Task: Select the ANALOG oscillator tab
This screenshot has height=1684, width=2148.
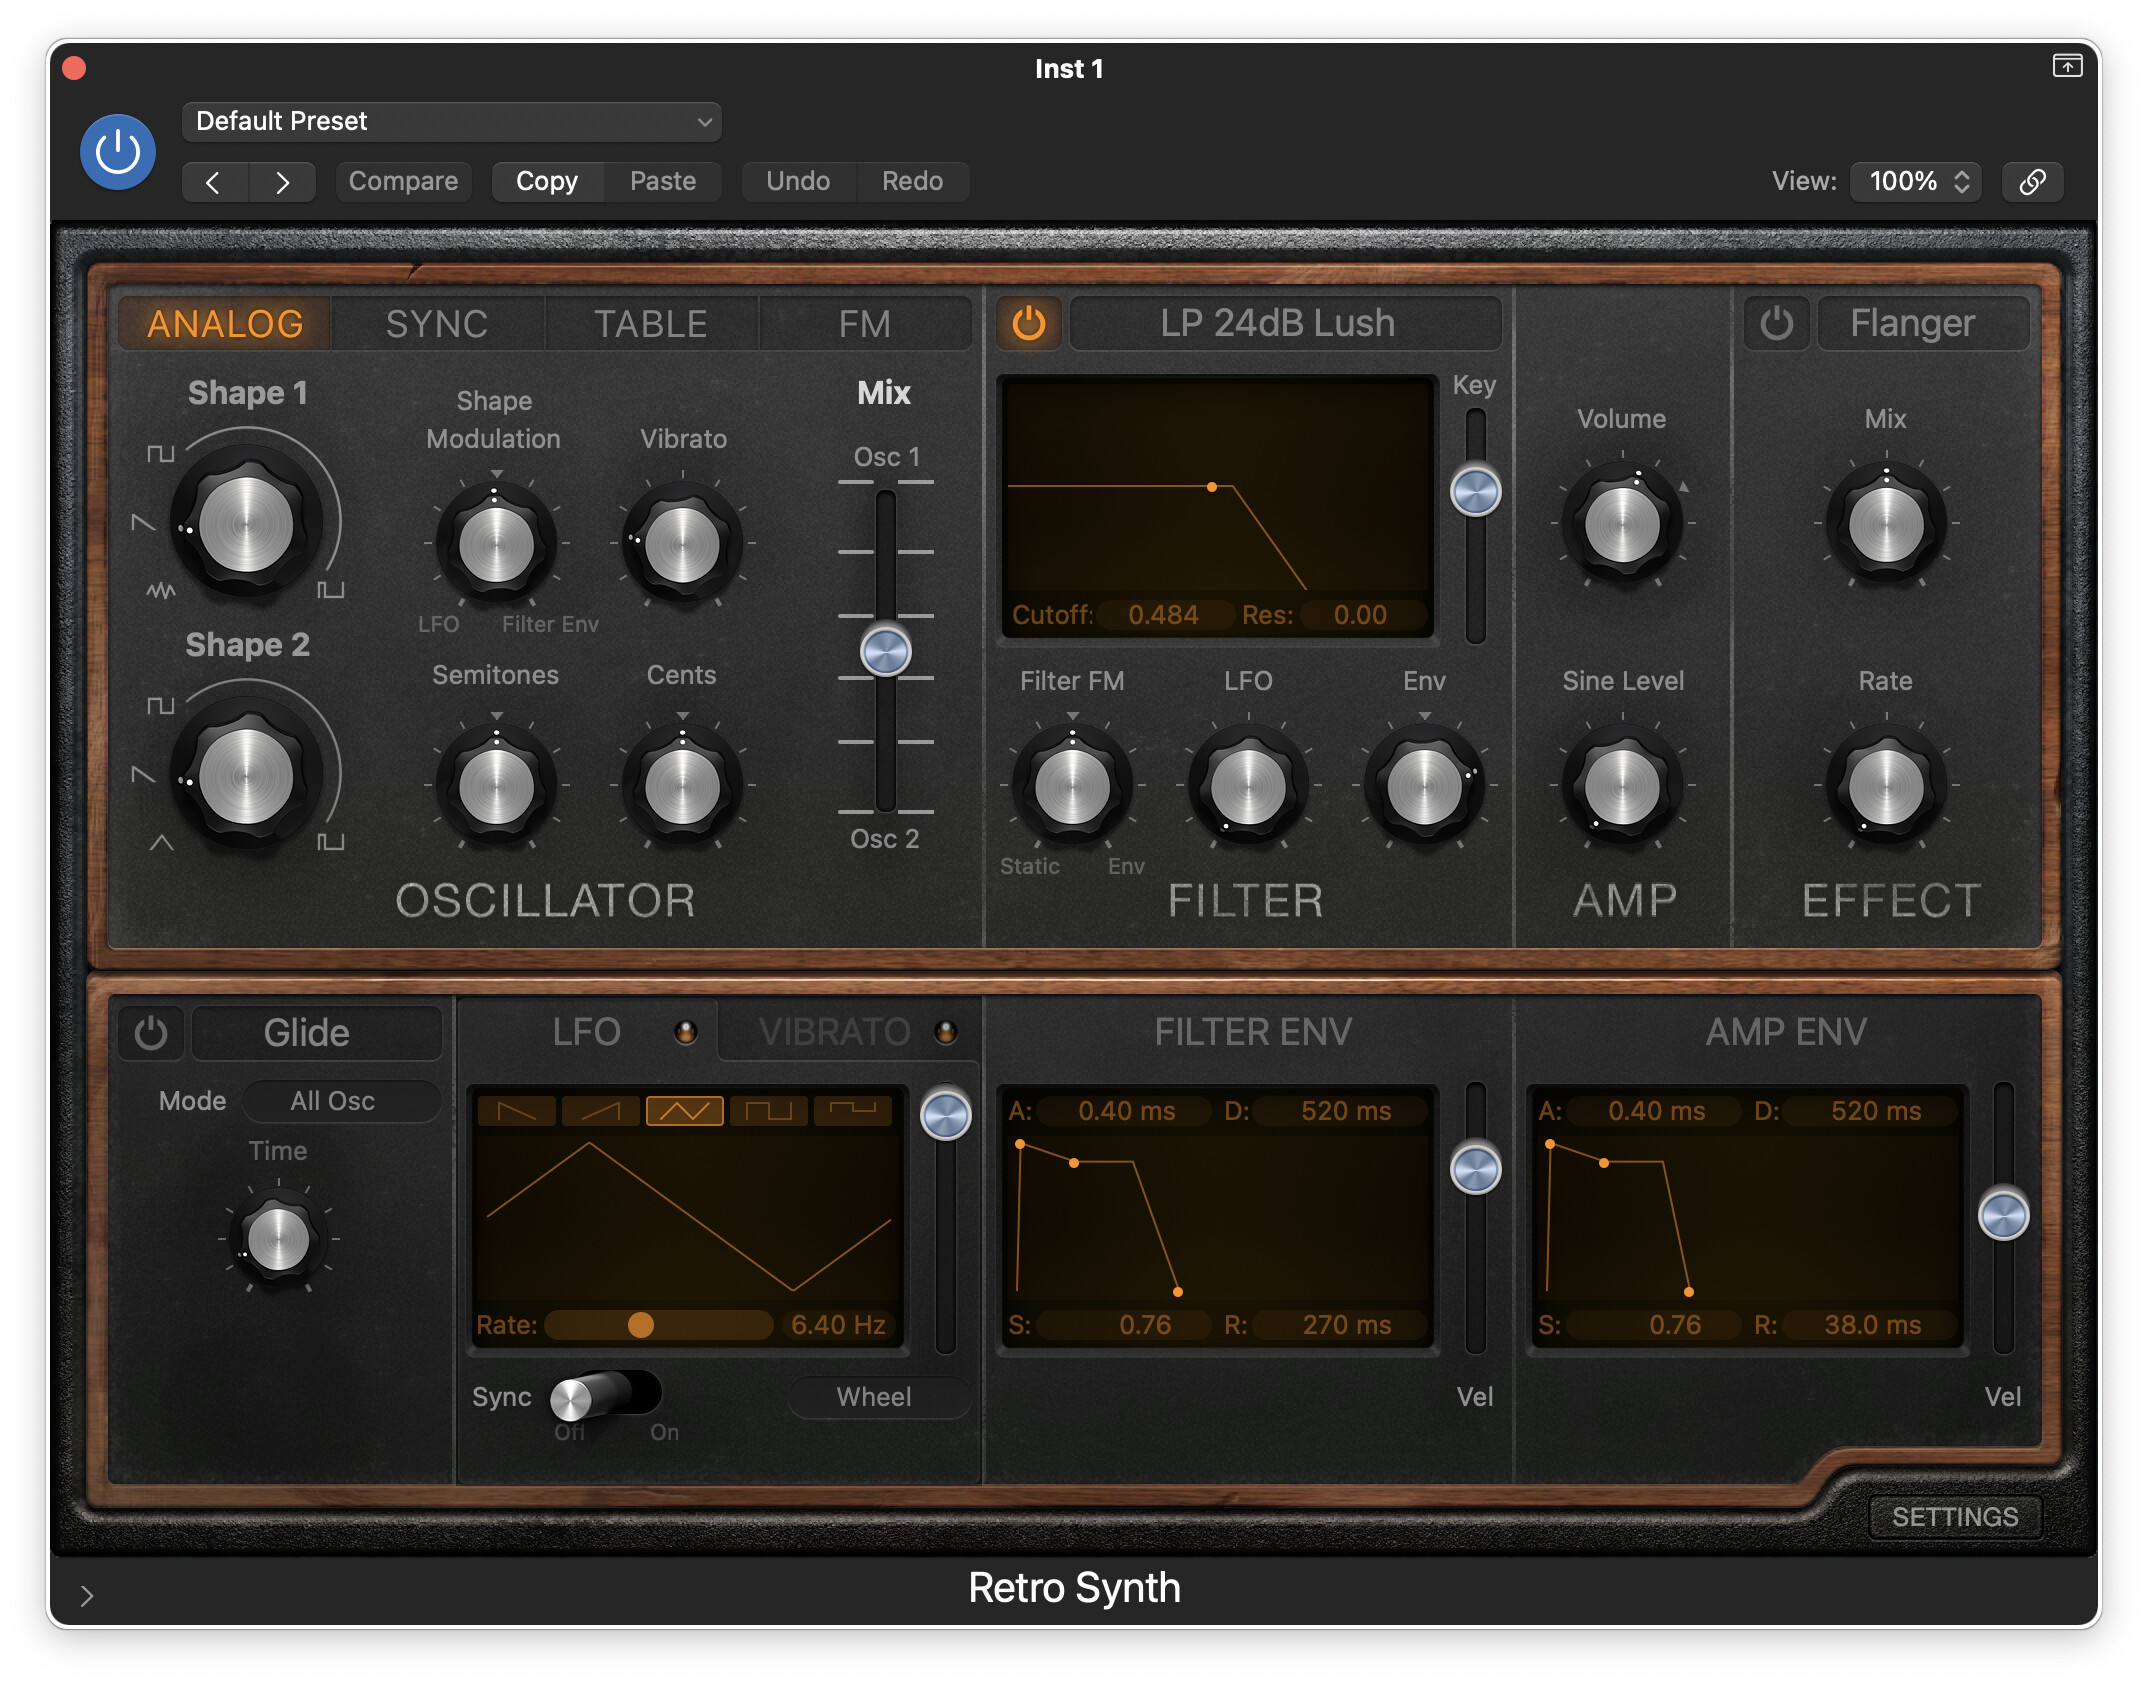Action: coord(225,323)
